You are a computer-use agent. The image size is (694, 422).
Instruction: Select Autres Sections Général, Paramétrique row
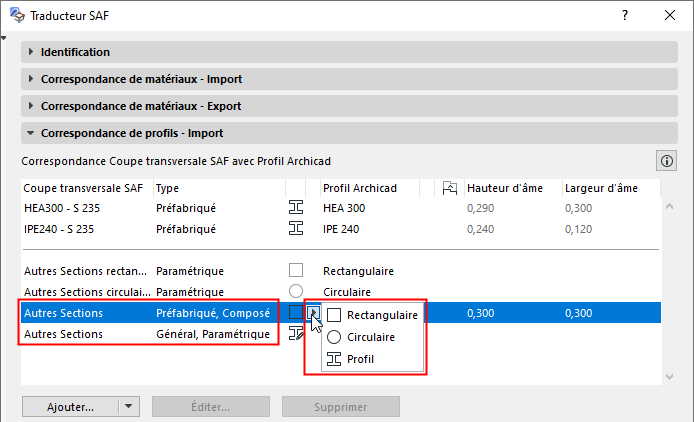(341, 334)
